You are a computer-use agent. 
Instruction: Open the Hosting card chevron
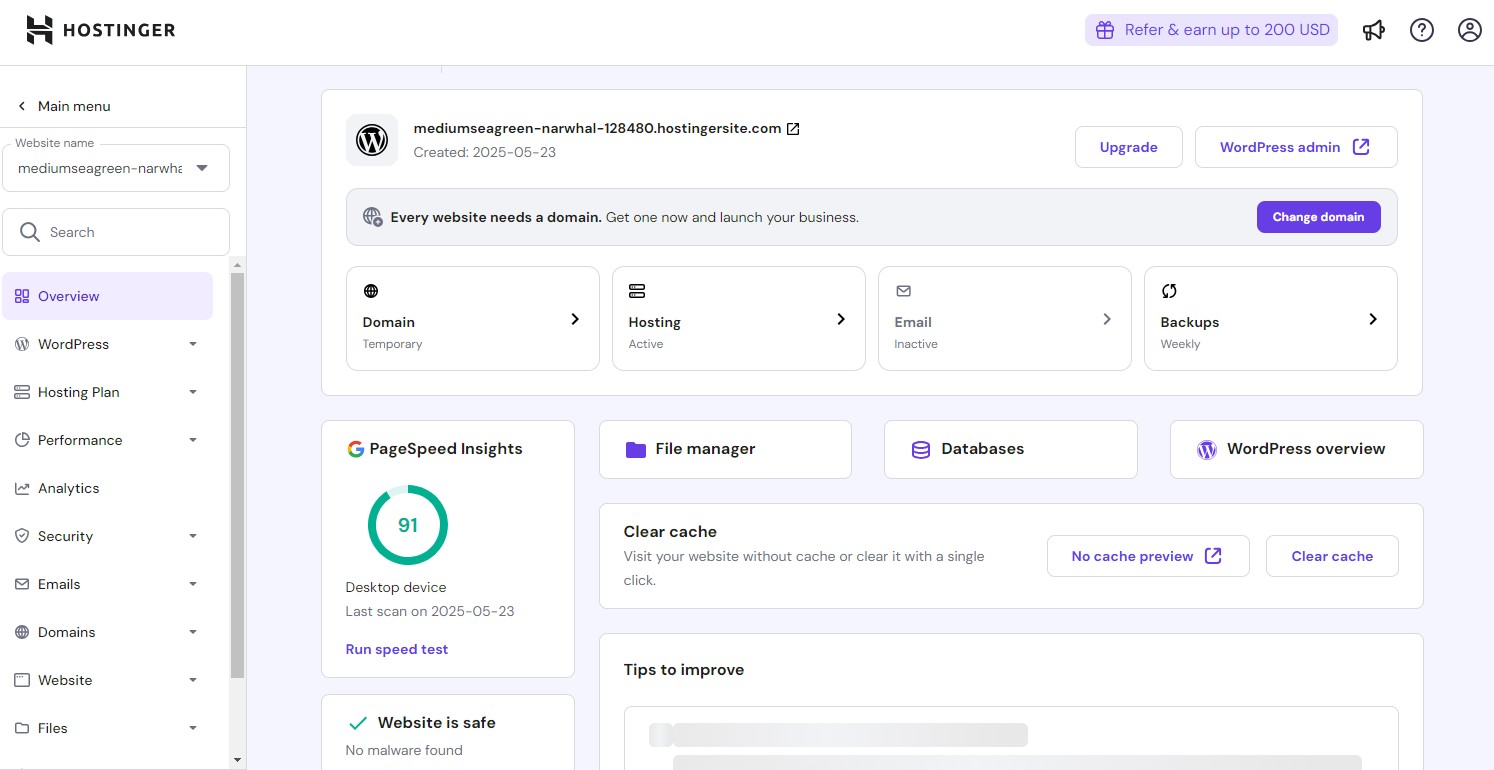841,319
